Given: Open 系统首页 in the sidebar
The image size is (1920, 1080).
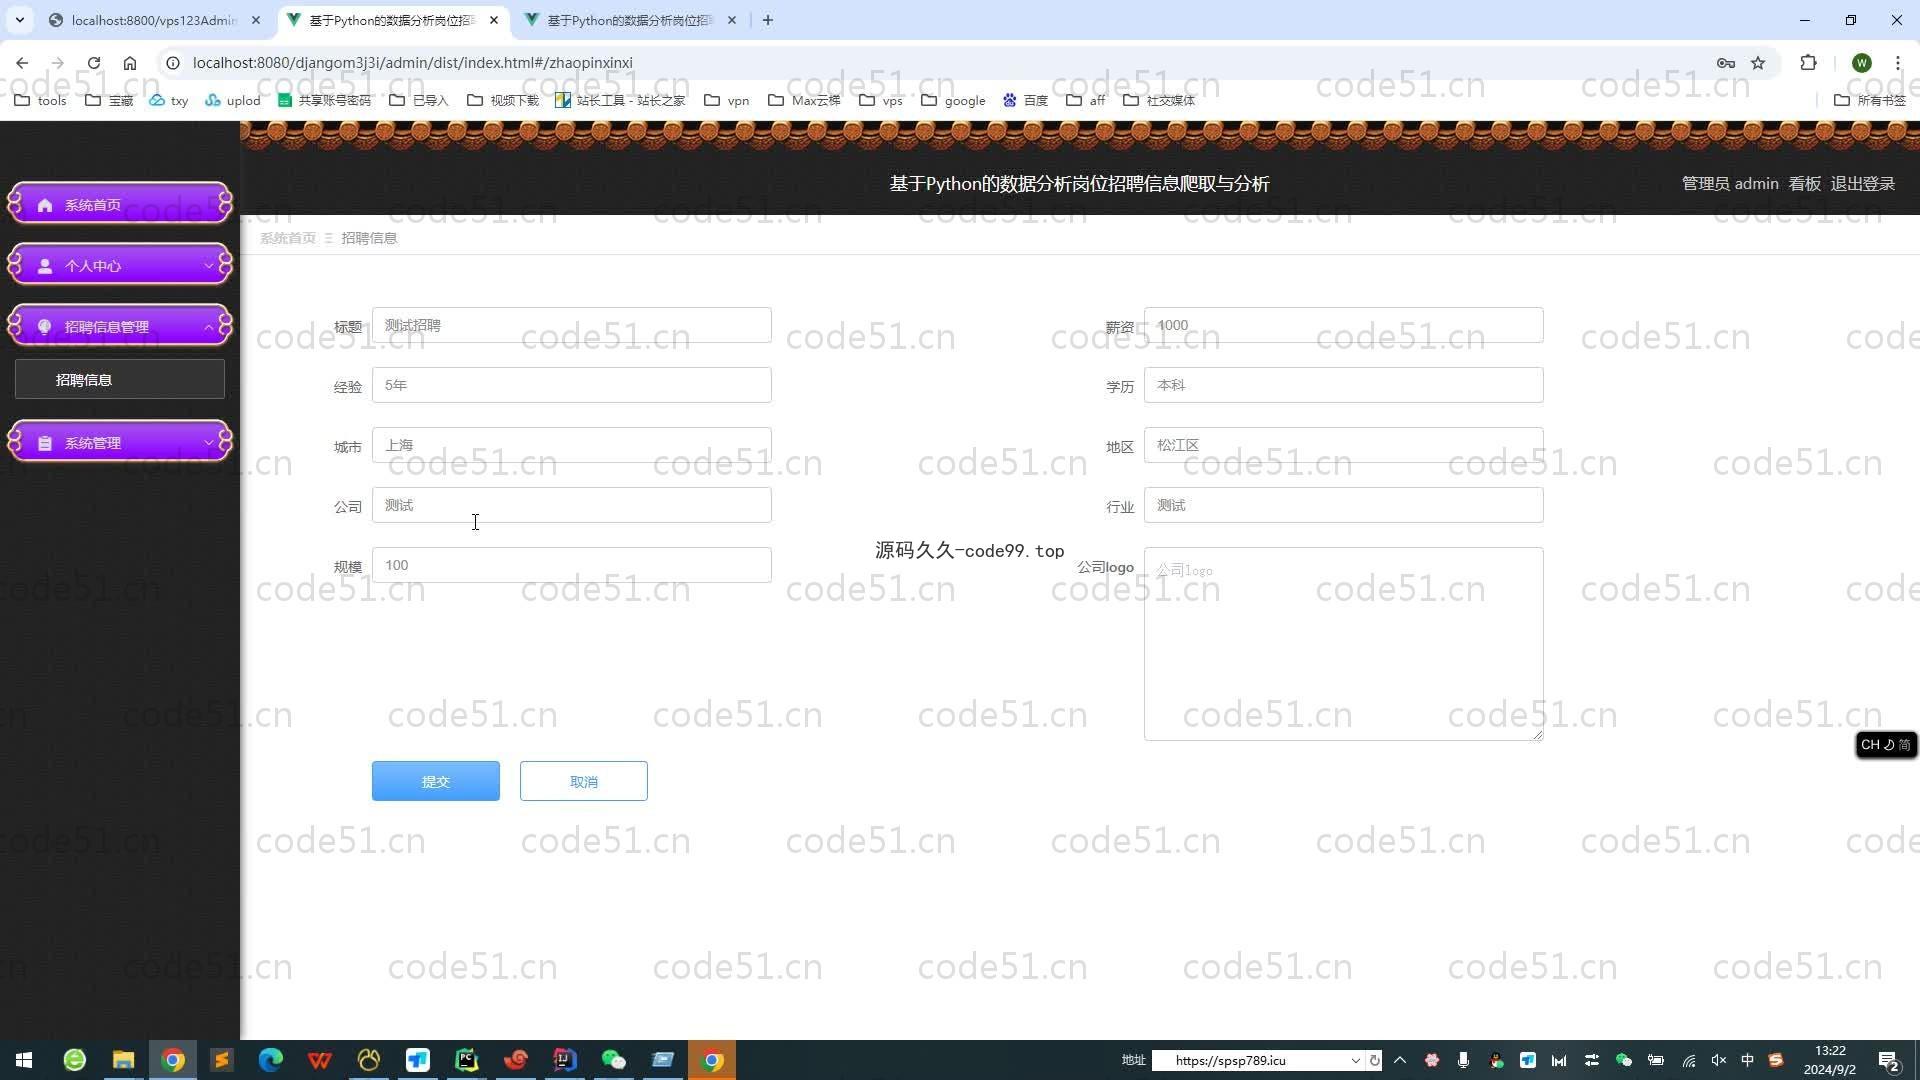Looking at the screenshot, I should [x=120, y=204].
